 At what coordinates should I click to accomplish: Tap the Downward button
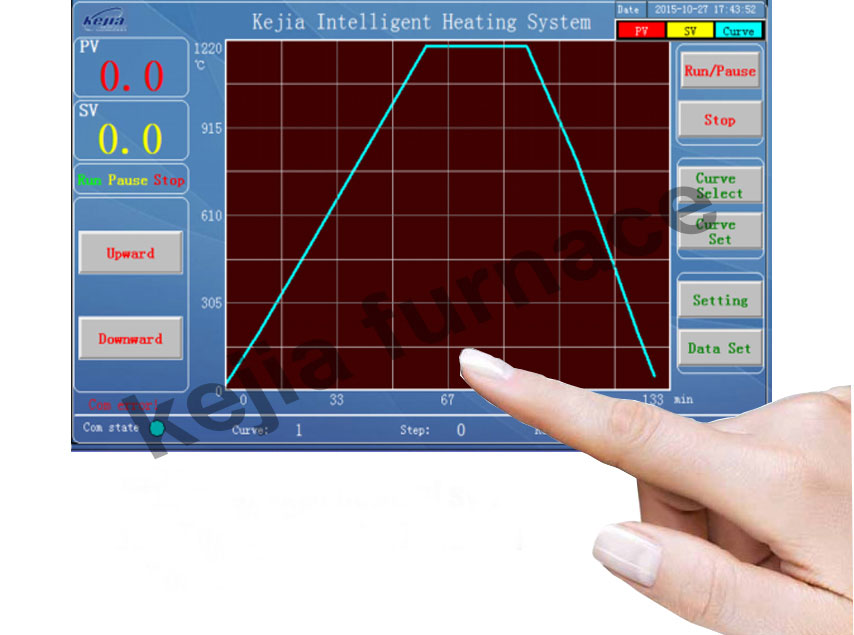pos(130,338)
